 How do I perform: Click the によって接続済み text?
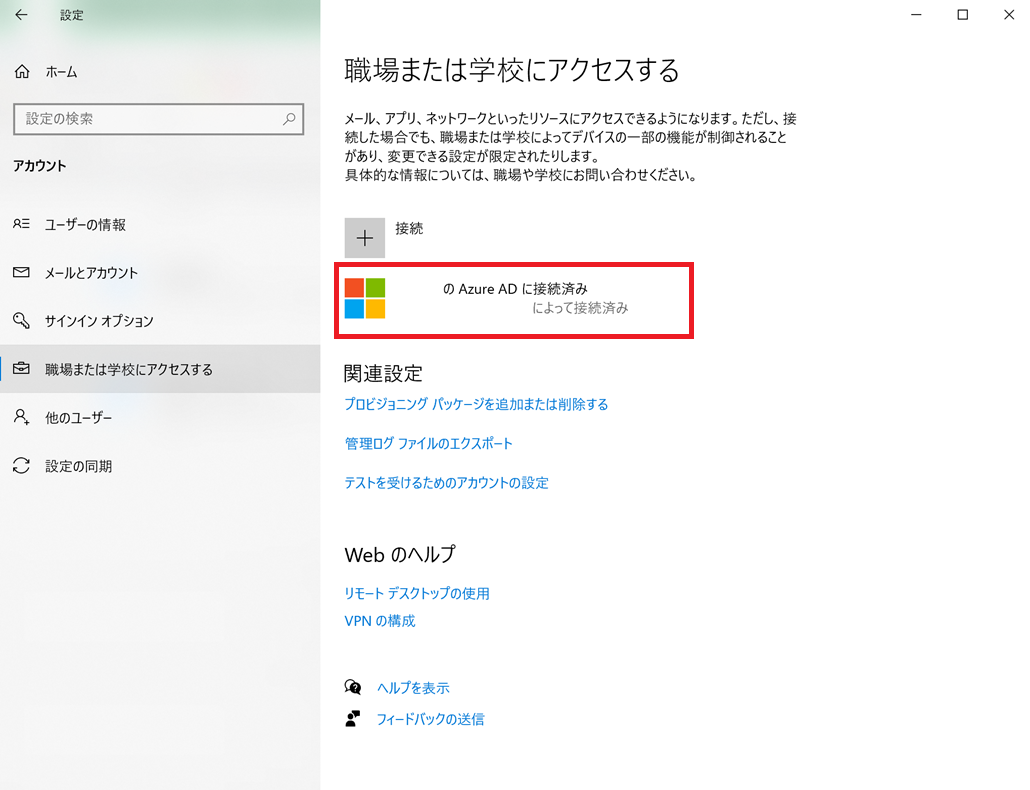[580, 308]
